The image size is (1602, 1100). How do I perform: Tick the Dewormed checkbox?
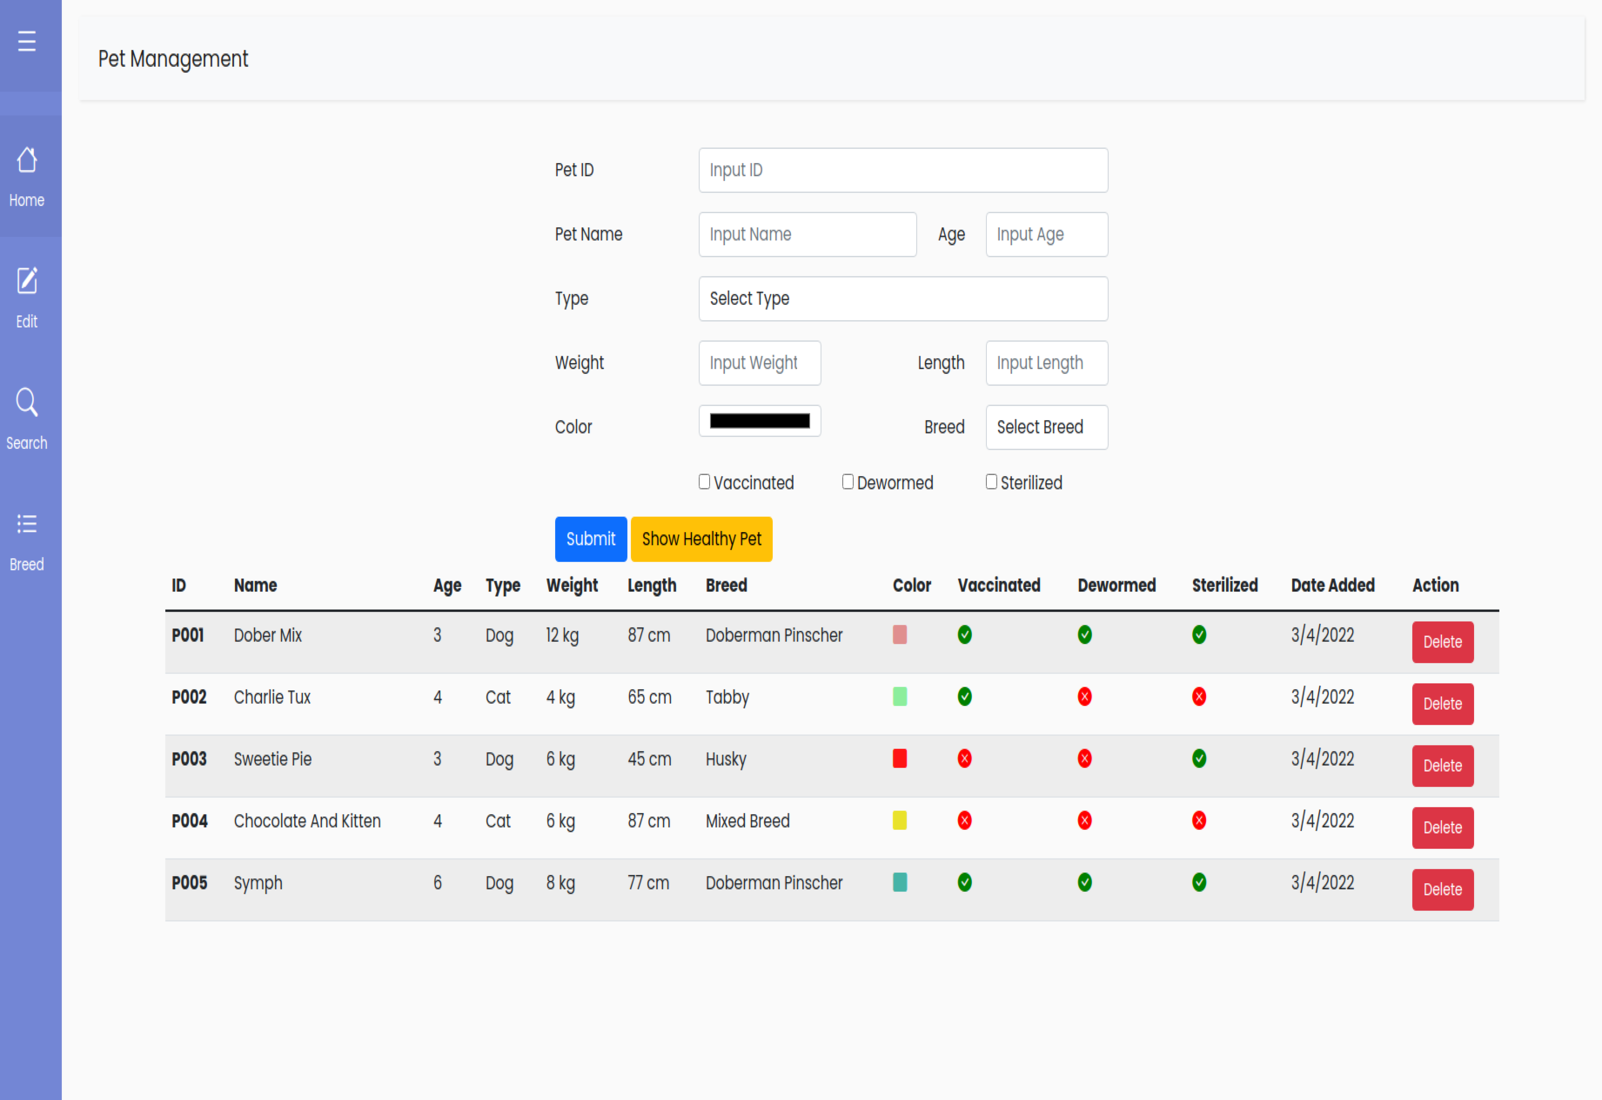[848, 482]
